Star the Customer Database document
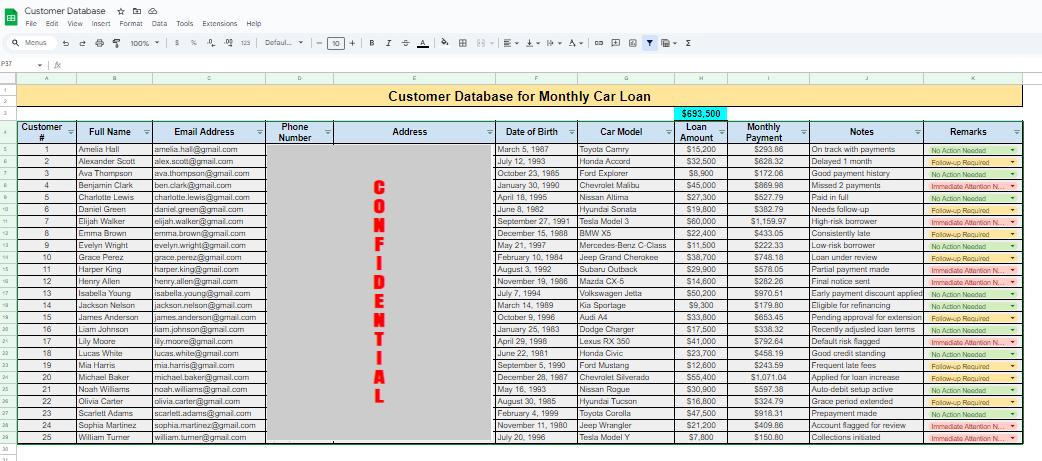 [x=120, y=11]
